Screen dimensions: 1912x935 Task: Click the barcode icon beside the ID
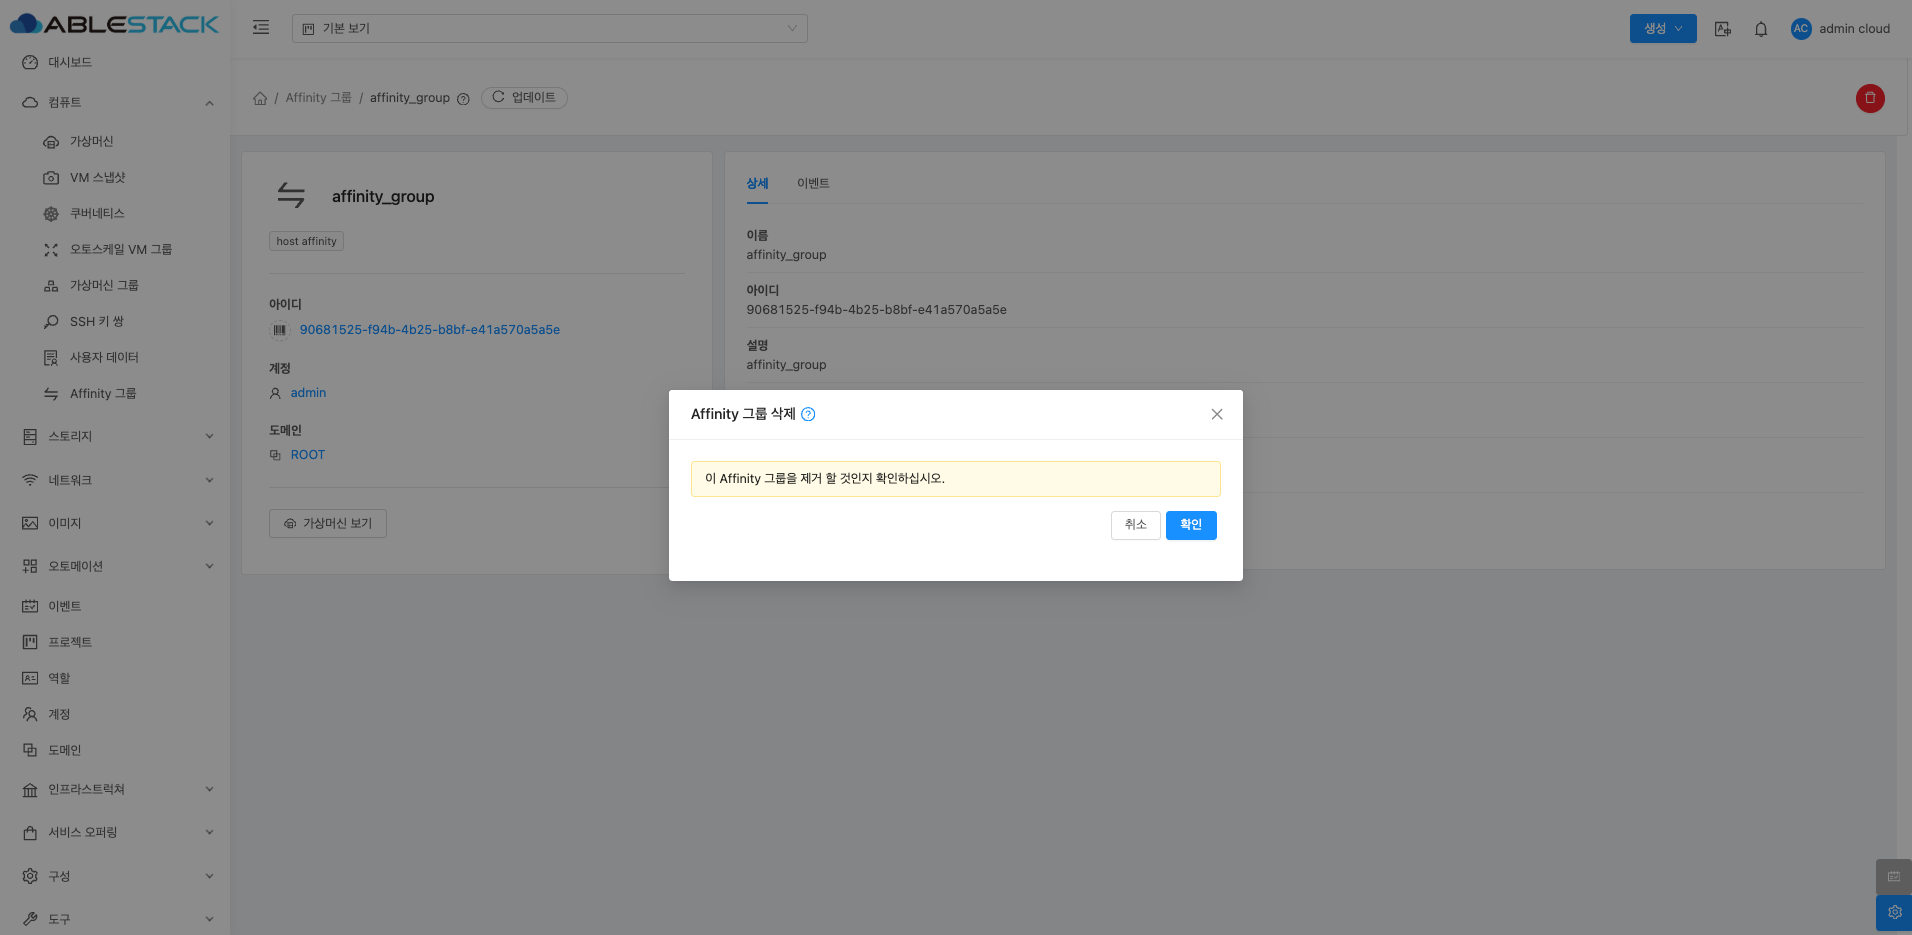coord(279,330)
